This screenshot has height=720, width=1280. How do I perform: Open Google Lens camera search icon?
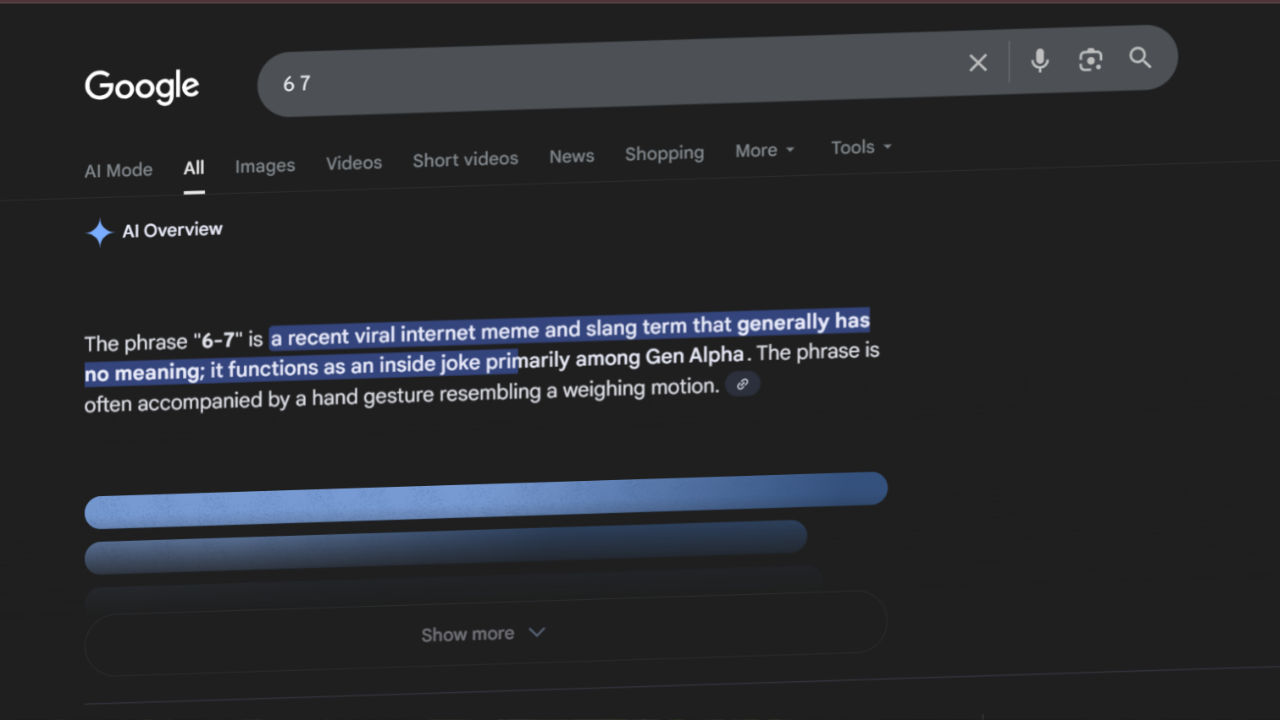coord(1090,60)
